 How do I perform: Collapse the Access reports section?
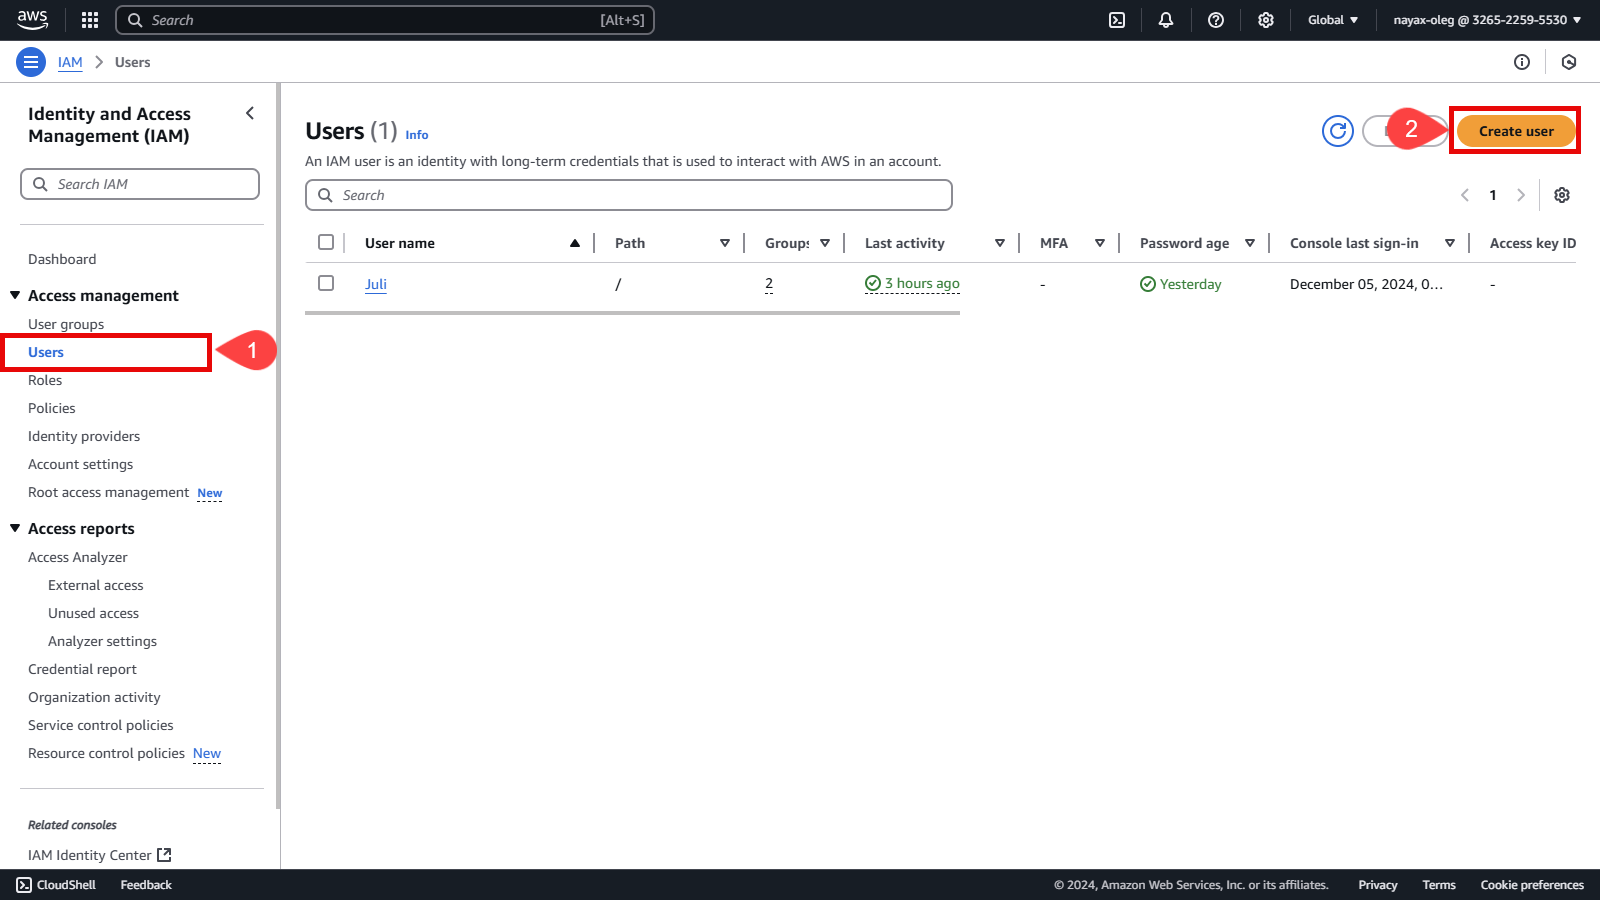point(15,528)
